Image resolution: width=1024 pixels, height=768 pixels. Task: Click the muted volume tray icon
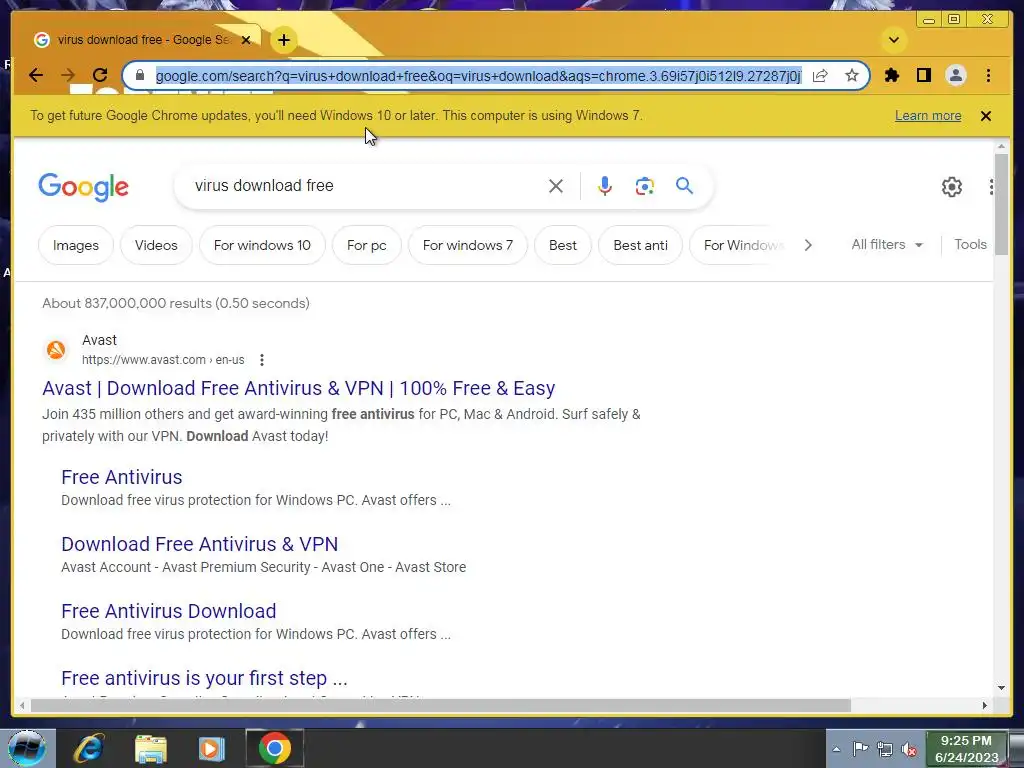point(909,749)
